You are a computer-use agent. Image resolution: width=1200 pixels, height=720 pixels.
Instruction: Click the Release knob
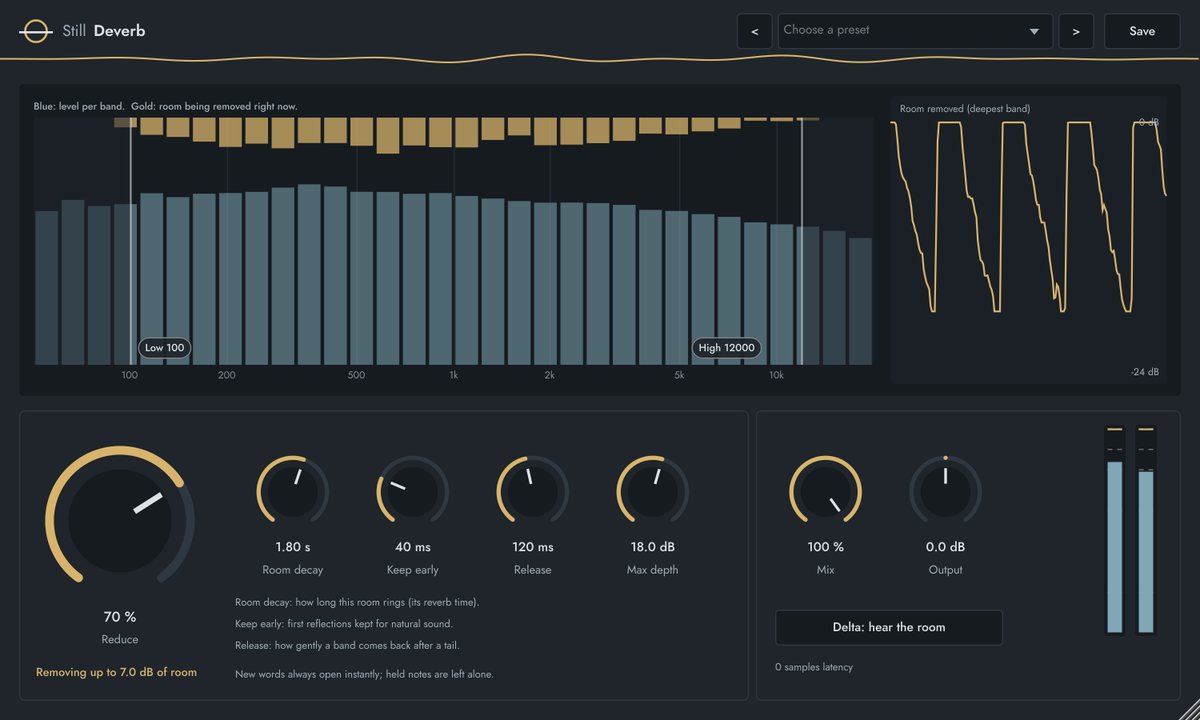533,492
